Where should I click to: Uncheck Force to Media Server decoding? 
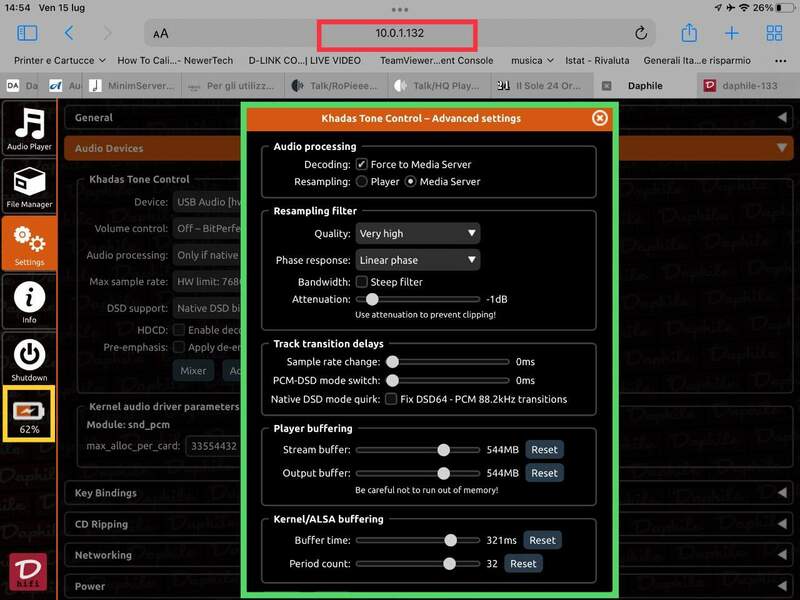[361, 164]
